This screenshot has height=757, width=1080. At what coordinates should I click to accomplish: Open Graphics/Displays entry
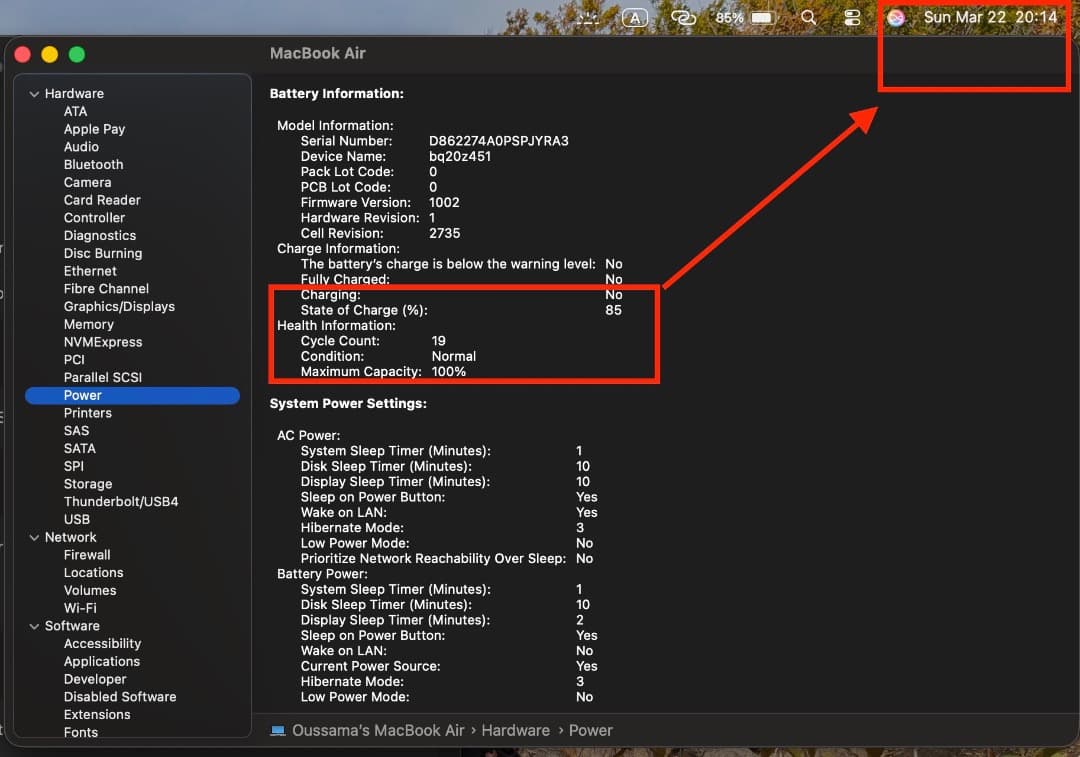point(119,307)
